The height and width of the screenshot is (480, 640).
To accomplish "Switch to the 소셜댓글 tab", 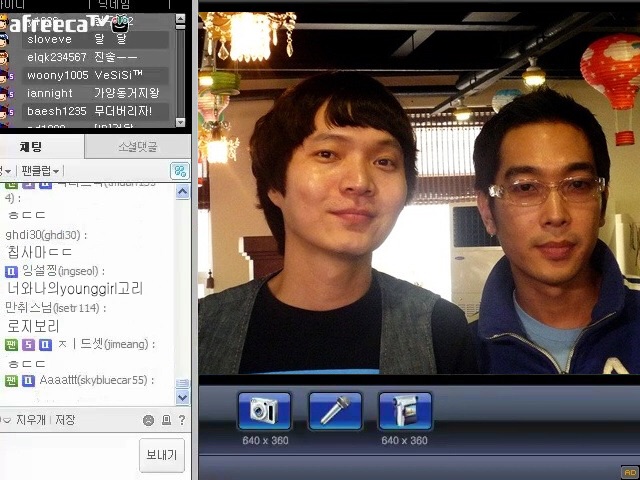I will pyautogui.click(x=137, y=147).
